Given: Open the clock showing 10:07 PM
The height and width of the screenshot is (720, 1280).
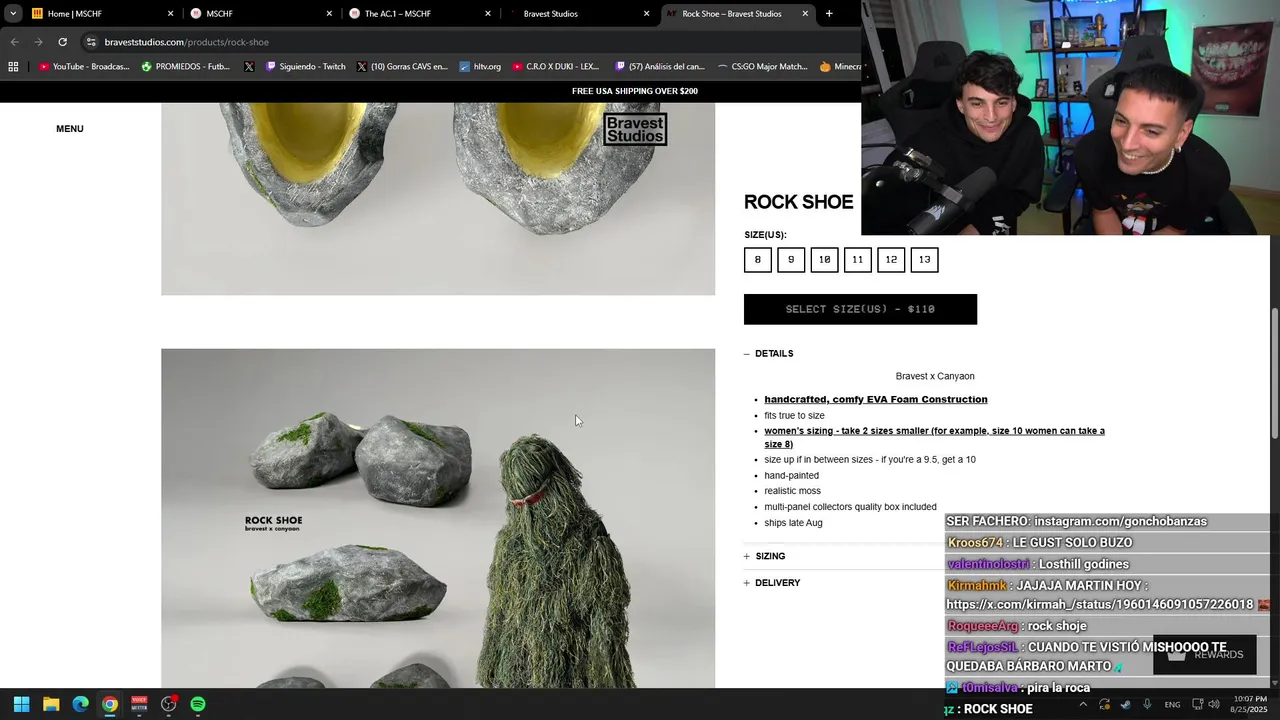Looking at the screenshot, I should tap(1250, 704).
